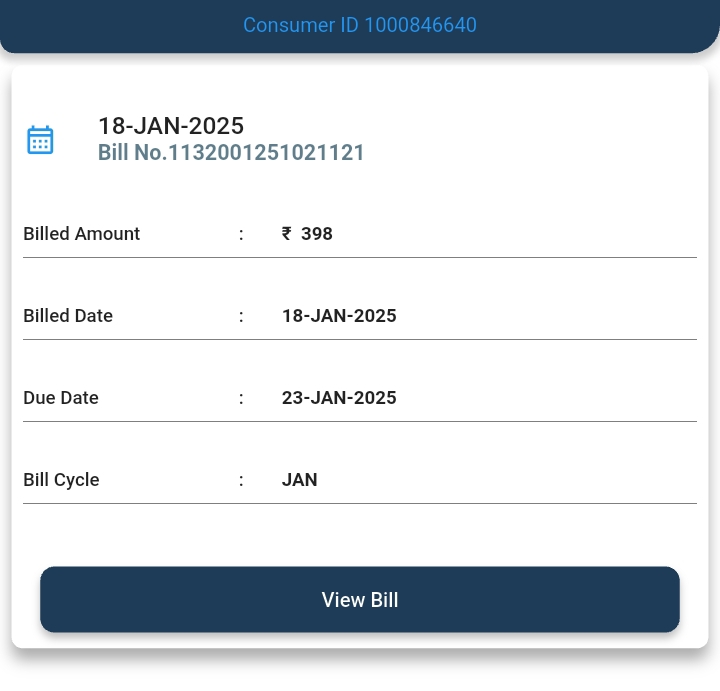Click the calendar icon beside the bill date
720x691 pixels.
coord(40,140)
